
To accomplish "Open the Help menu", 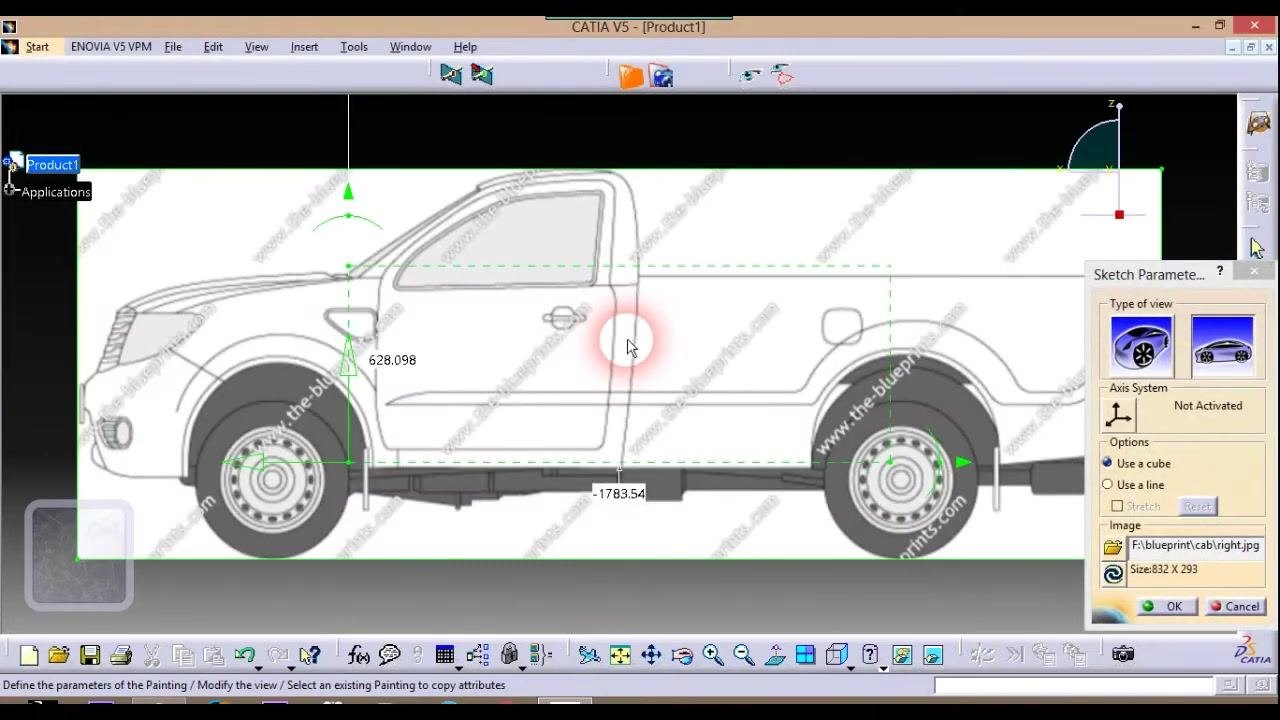I will [465, 47].
